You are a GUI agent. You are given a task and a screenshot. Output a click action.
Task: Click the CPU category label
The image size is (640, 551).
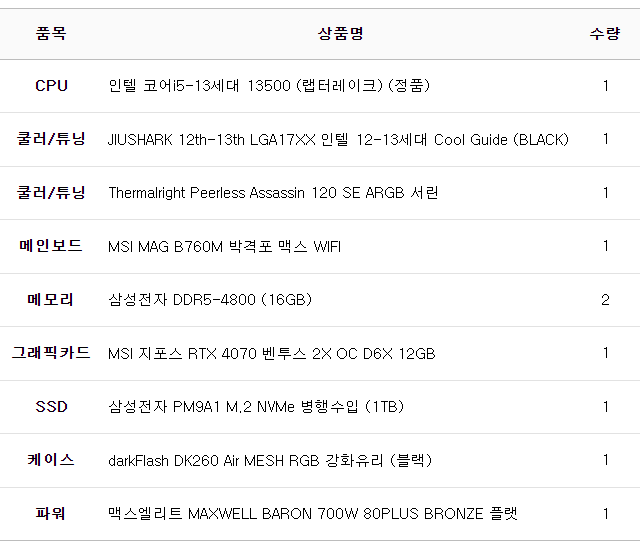click(x=51, y=86)
